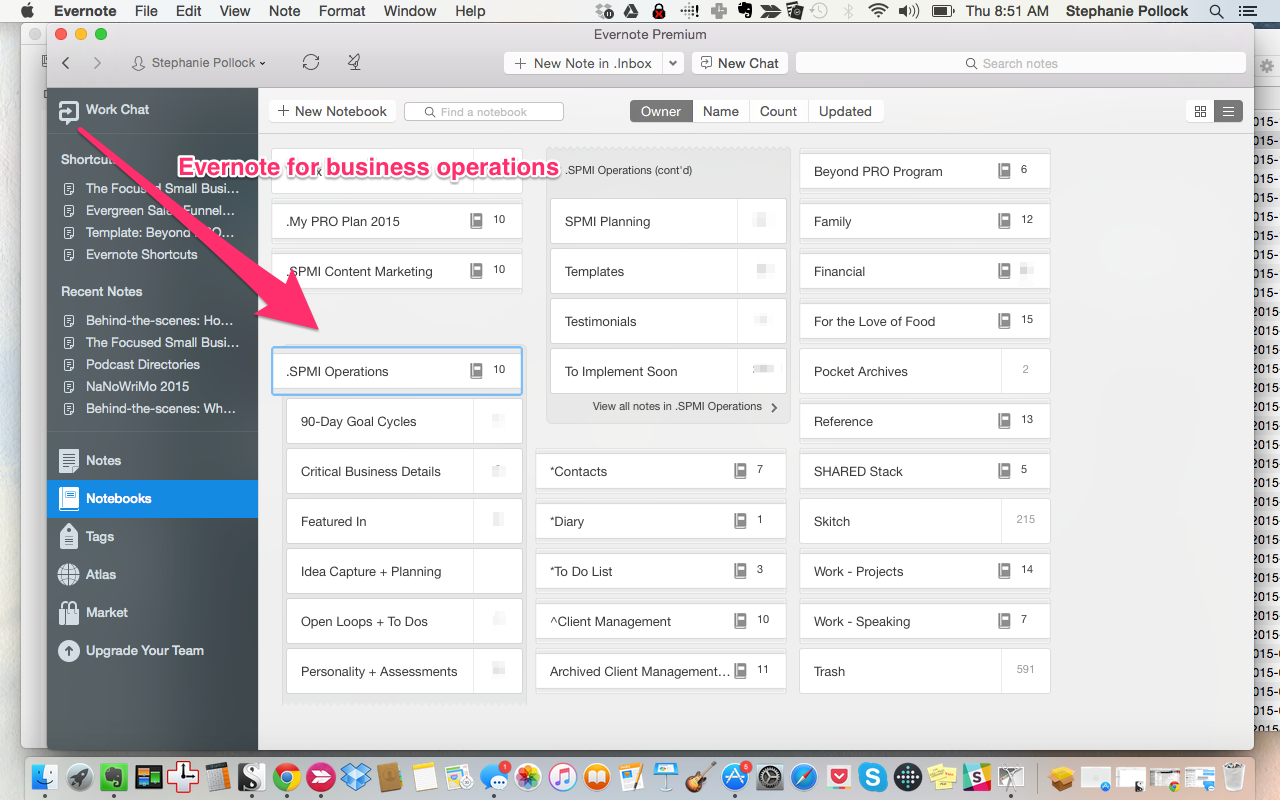Viewport: 1280px width, 800px height.
Task: Open 90-Day Goal Cycles notebook
Action: (404, 421)
